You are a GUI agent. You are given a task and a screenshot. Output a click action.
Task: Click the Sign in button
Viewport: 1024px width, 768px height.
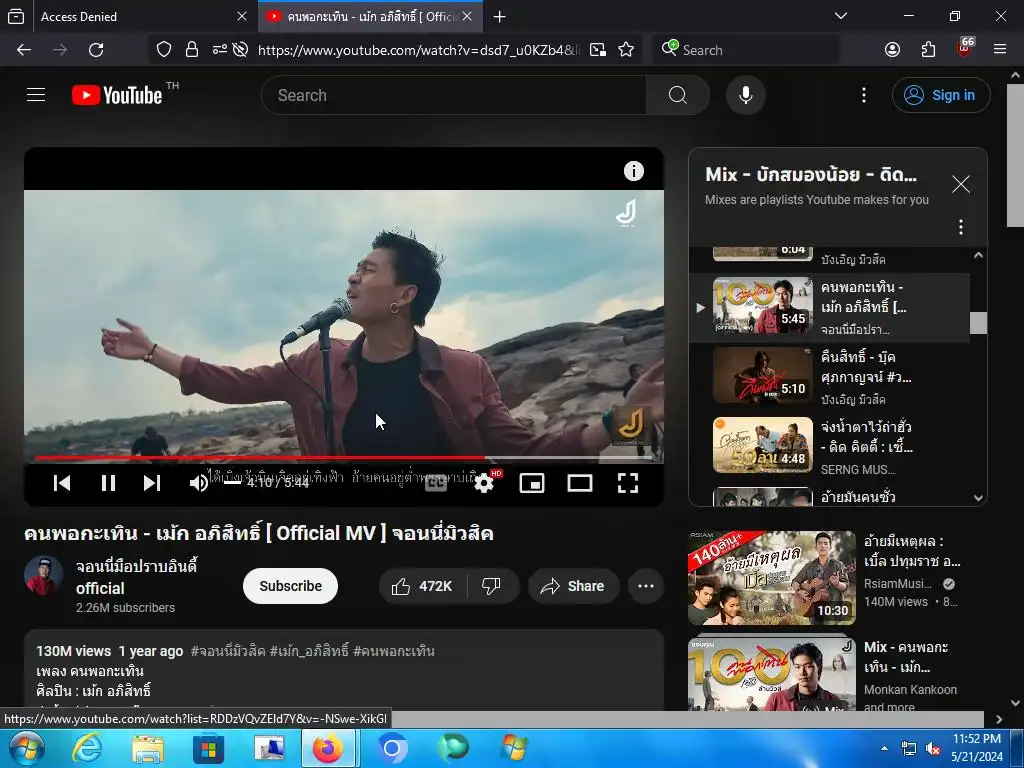pyautogui.click(x=941, y=95)
